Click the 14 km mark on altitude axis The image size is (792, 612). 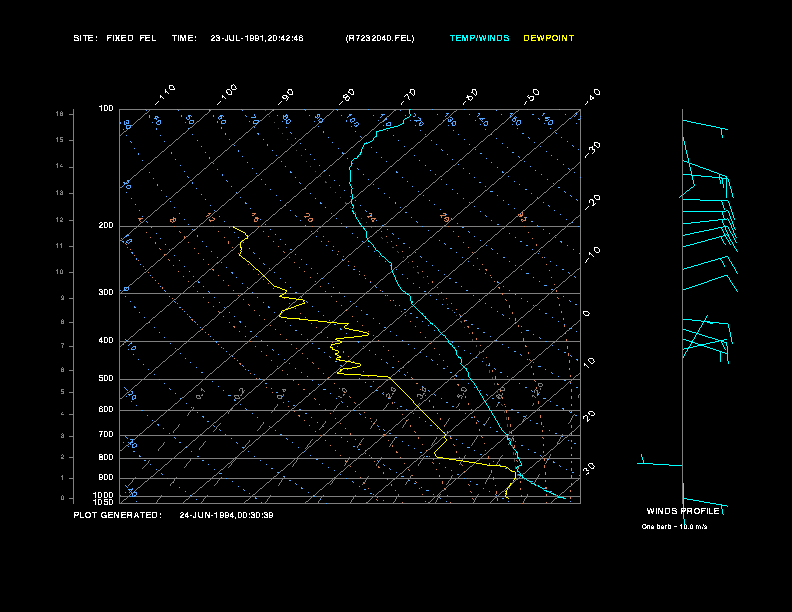(x=60, y=166)
